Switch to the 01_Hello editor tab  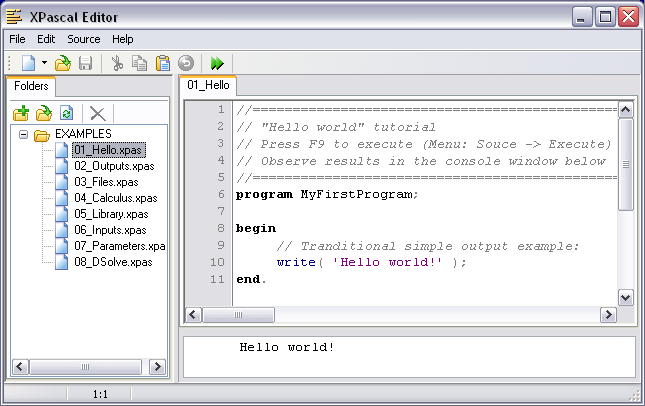208,87
